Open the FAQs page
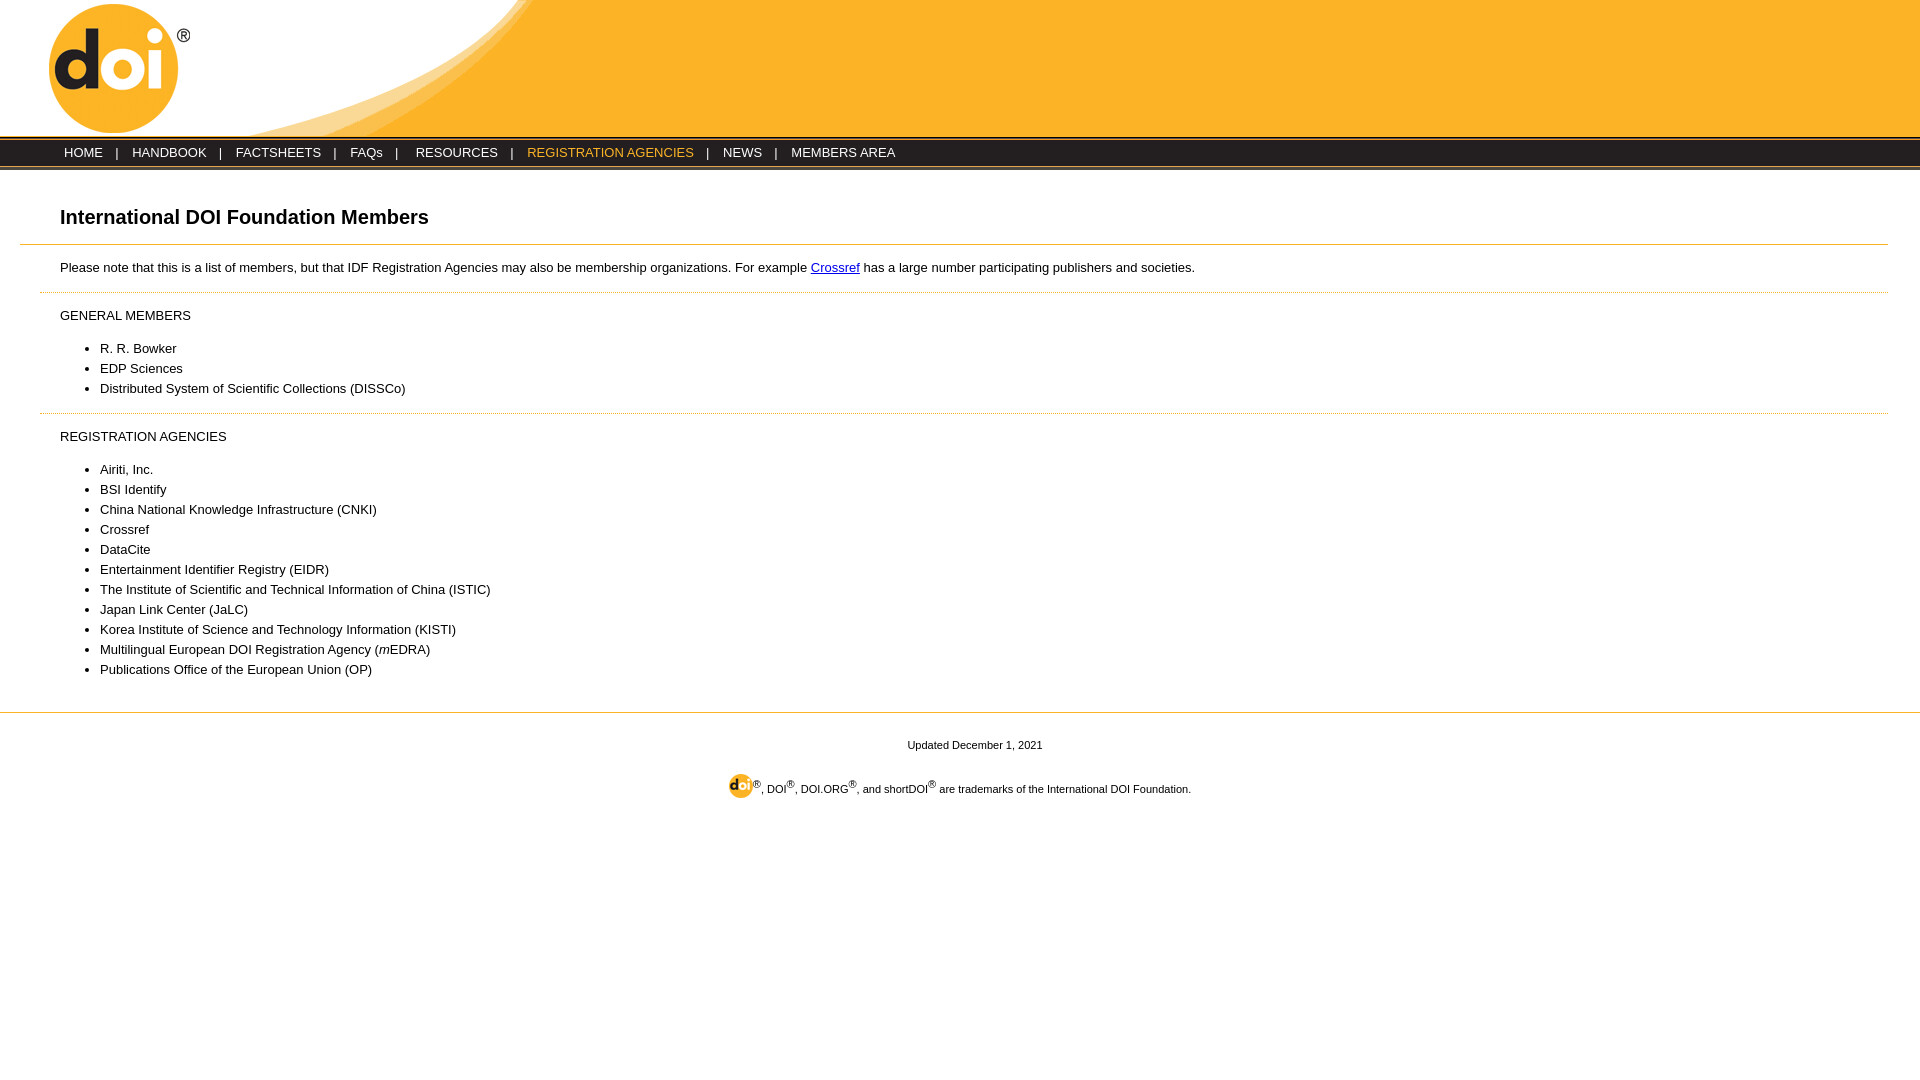Screen dimensions: 1920x1080 pos(366,153)
